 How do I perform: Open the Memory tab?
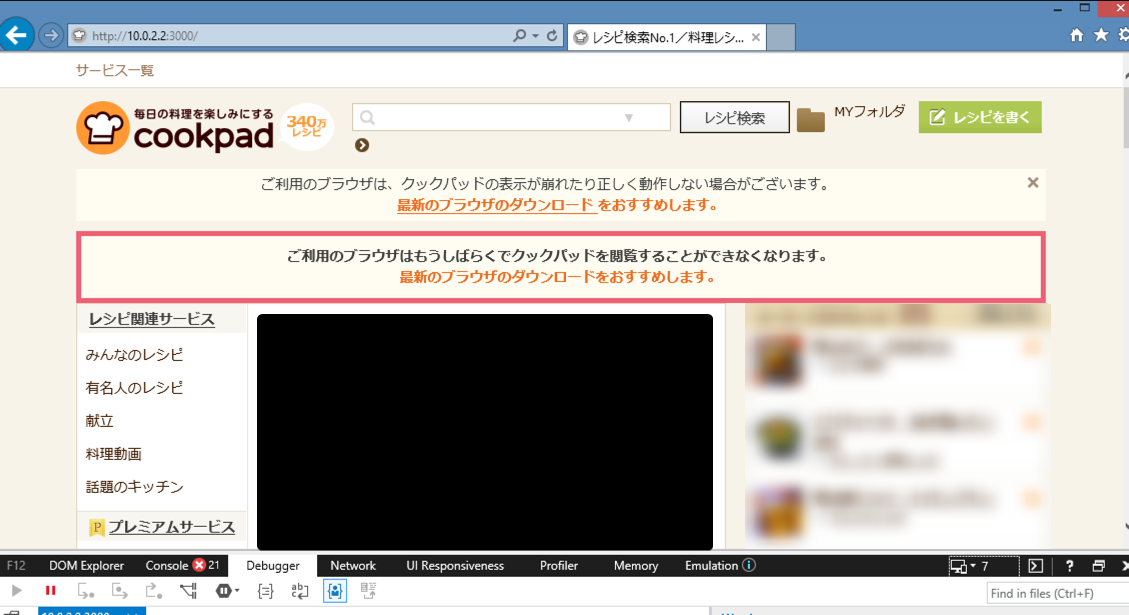pyautogui.click(x=636, y=566)
